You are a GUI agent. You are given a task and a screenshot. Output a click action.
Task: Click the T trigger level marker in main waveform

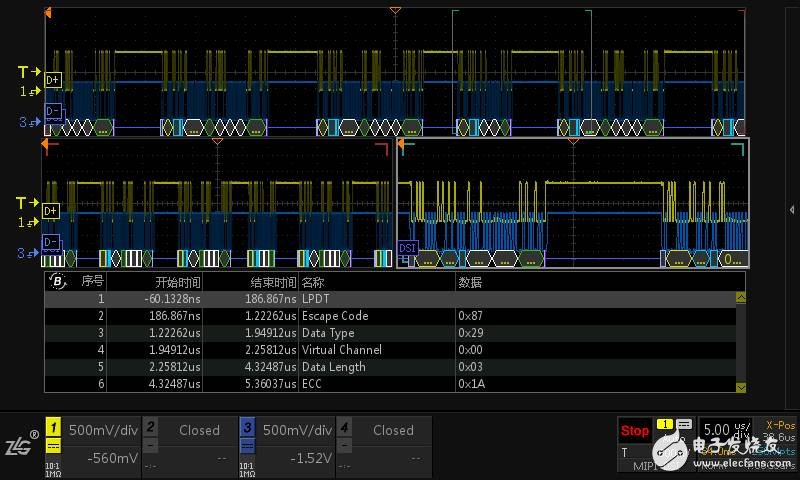tap(29, 72)
